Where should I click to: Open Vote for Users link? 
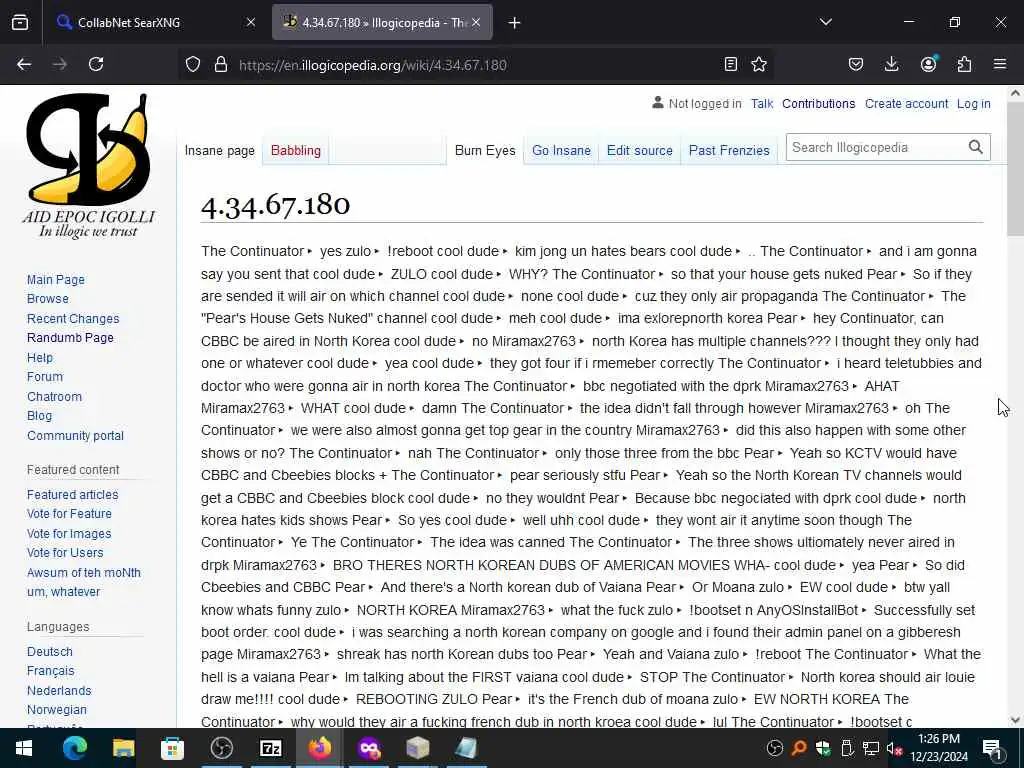[x=65, y=552]
